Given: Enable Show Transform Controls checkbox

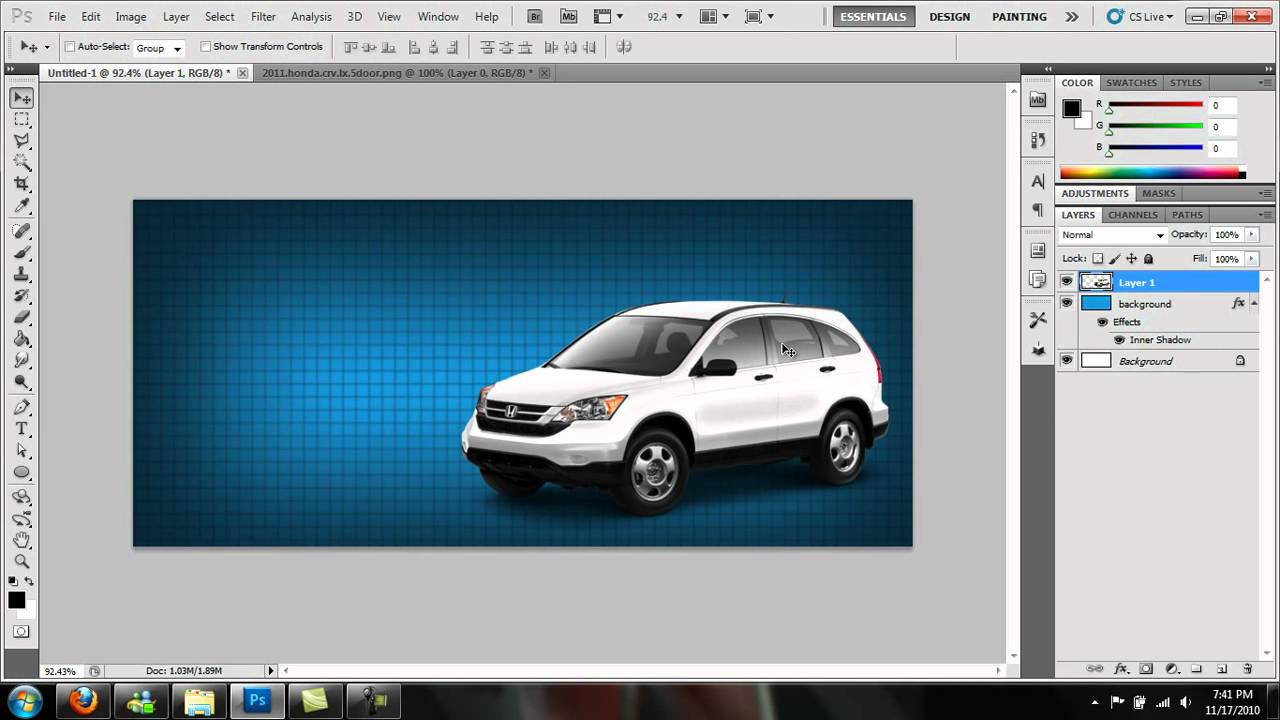Looking at the screenshot, I should coord(206,47).
